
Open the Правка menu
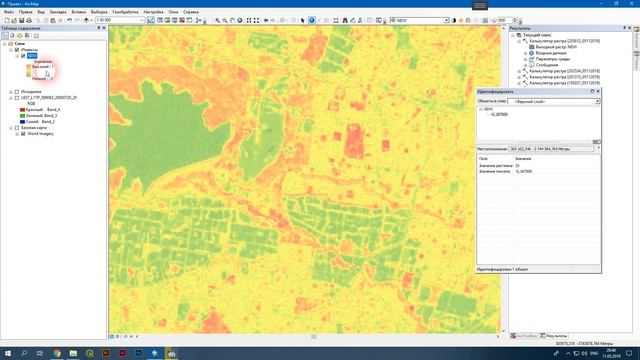(x=25, y=12)
